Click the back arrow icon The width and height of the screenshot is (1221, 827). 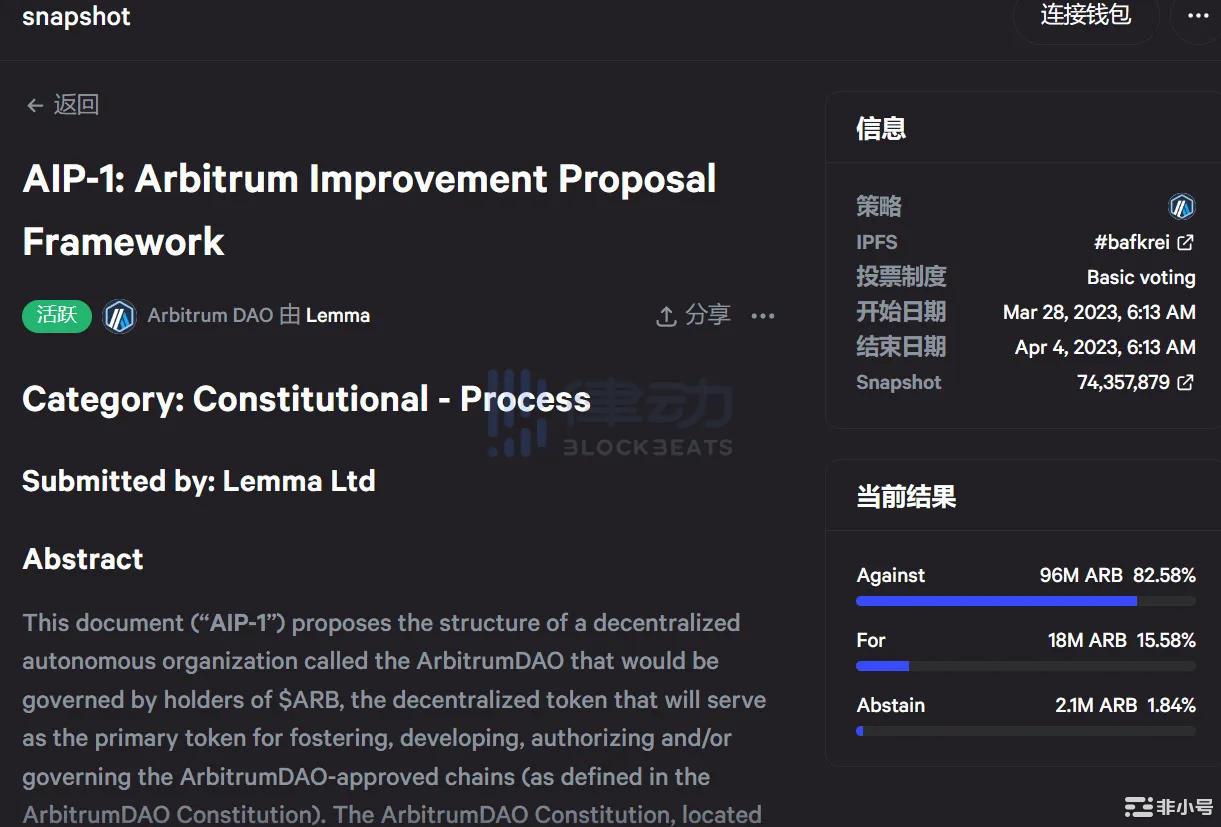tap(35, 106)
